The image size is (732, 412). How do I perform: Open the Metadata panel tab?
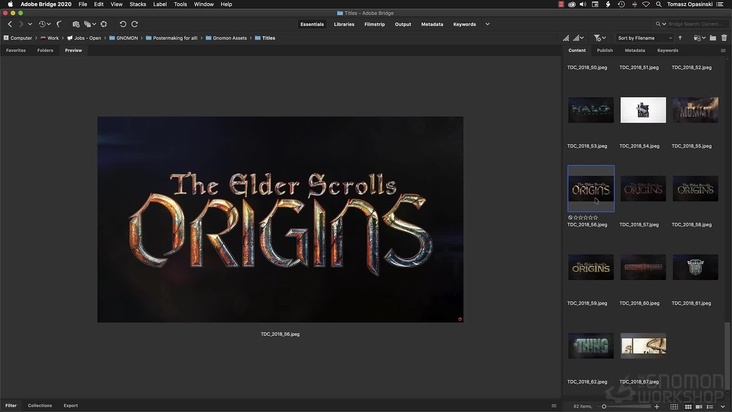[x=635, y=50]
